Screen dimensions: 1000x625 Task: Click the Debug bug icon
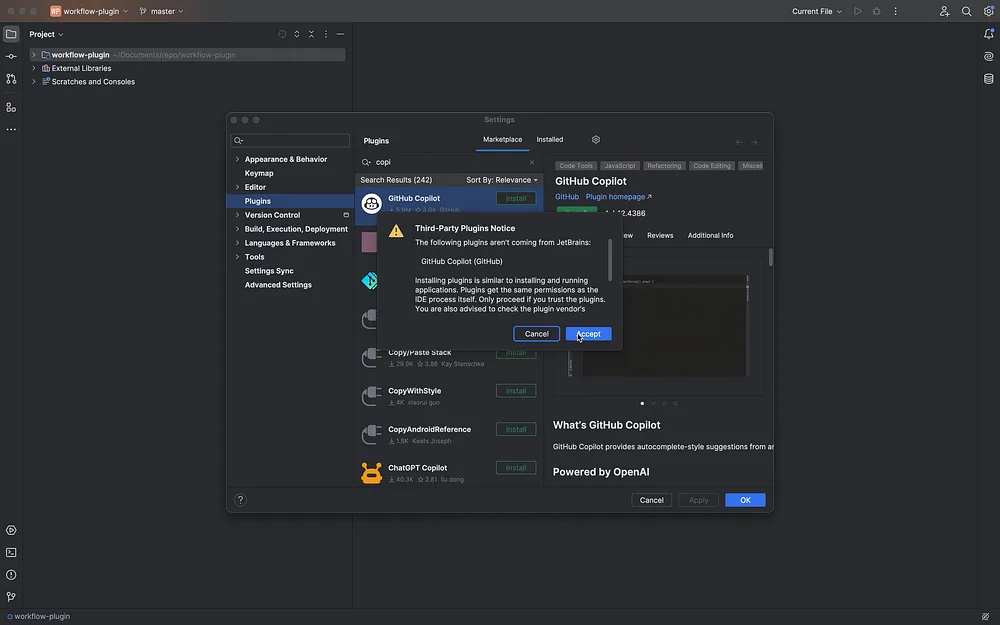[x=877, y=11]
